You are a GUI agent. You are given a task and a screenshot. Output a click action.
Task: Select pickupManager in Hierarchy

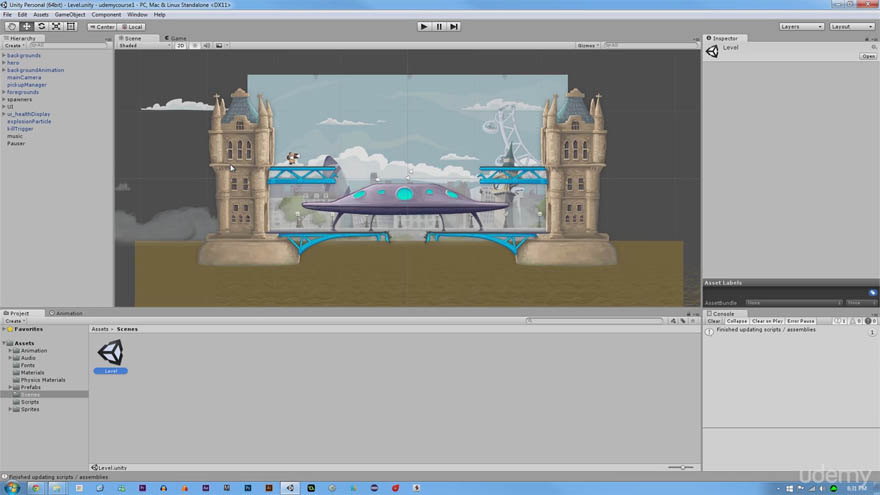pos(27,85)
